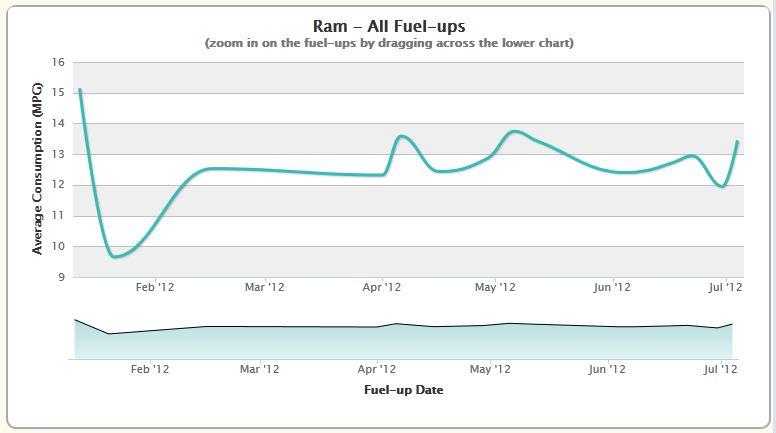Click the final July data point on line
This screenshot has height=433, width=776.
[x=737, y=142]
